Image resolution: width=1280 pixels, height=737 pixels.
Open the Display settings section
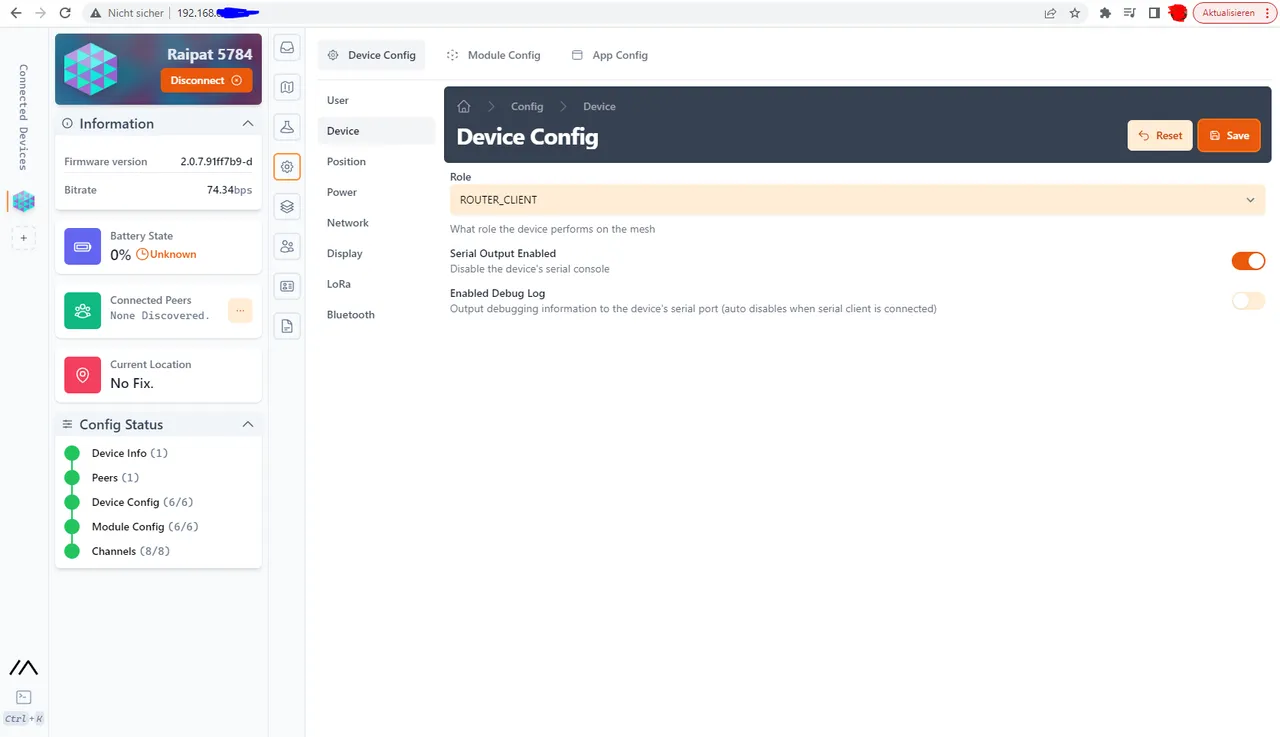pyautogui.click(x=376, y=253)
